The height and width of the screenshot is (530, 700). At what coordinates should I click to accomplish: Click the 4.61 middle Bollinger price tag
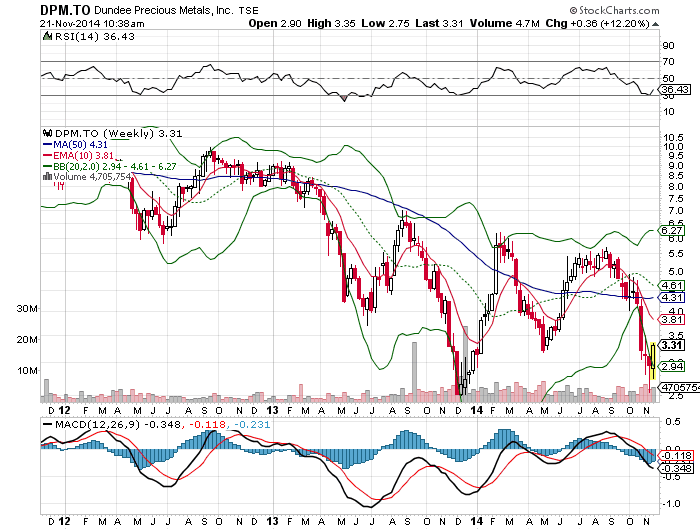(x=672, y=285)
